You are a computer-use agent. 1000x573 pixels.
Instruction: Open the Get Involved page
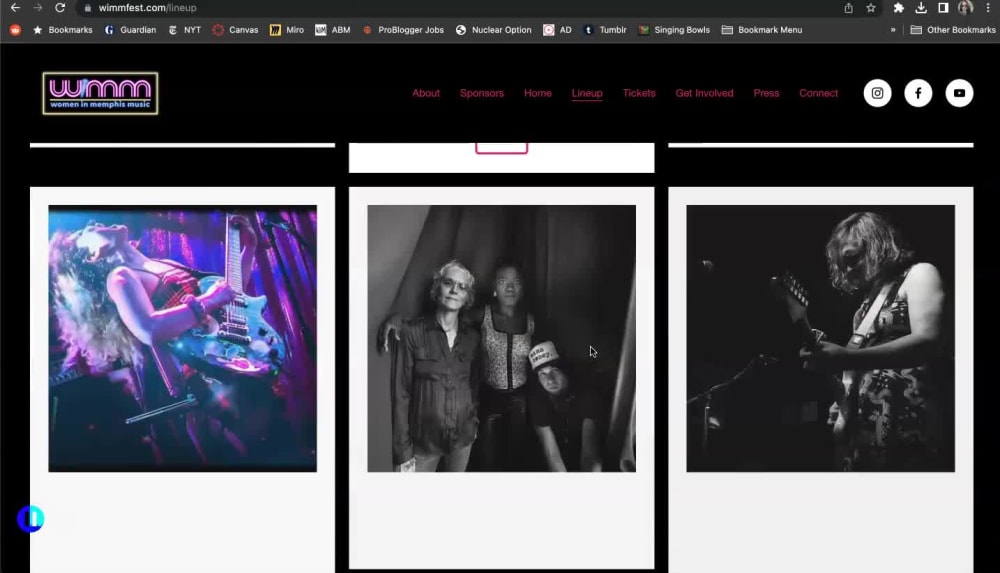pos(704,93)
